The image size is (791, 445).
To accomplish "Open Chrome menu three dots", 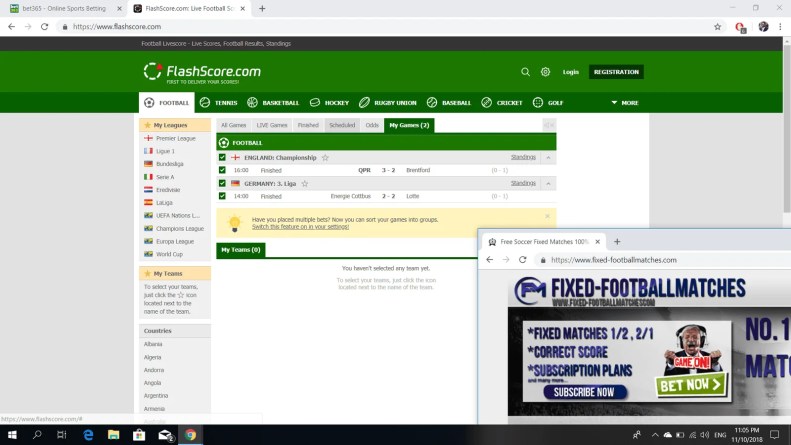I will tap(780, 27).
